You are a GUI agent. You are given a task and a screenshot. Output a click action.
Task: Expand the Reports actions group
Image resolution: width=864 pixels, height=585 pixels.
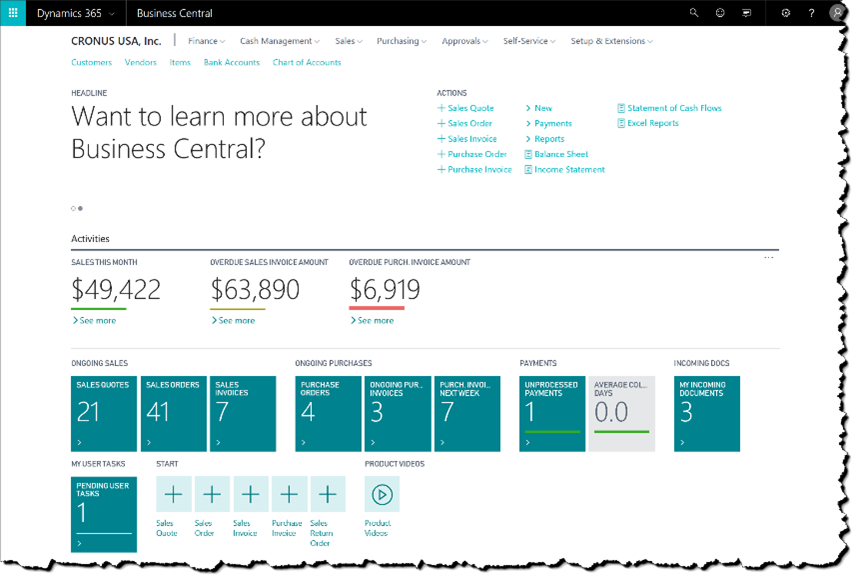tap(544, 139)
